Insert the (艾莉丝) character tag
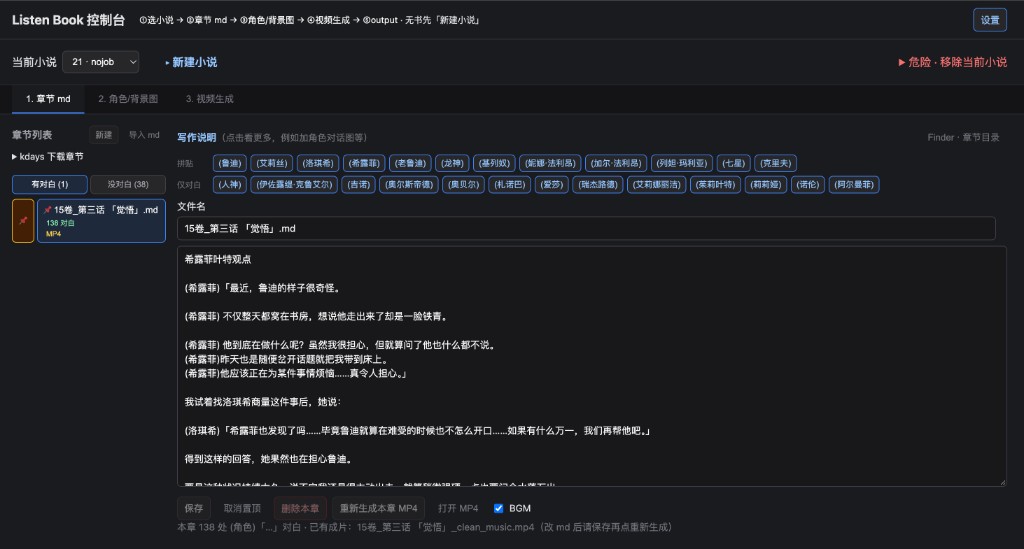This screenshot has width=1024, height=549. [272, 163]
